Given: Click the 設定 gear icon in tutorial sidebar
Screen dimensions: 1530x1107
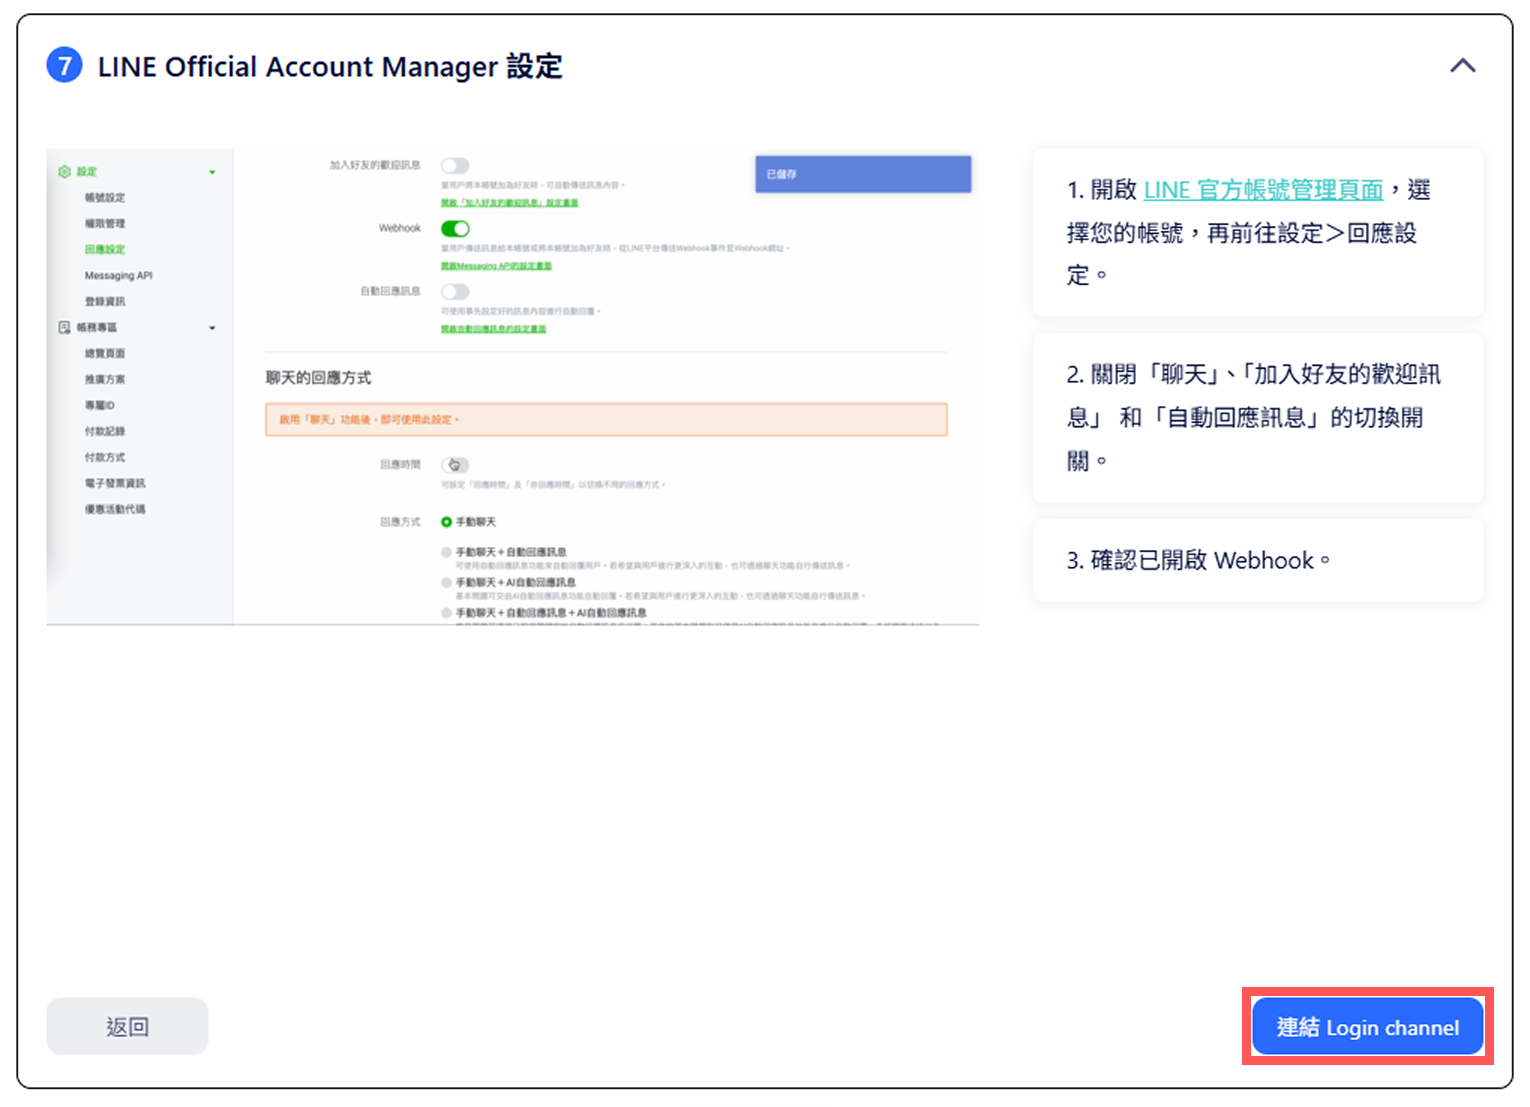Looking at the screenshot, I should (64, 171).
